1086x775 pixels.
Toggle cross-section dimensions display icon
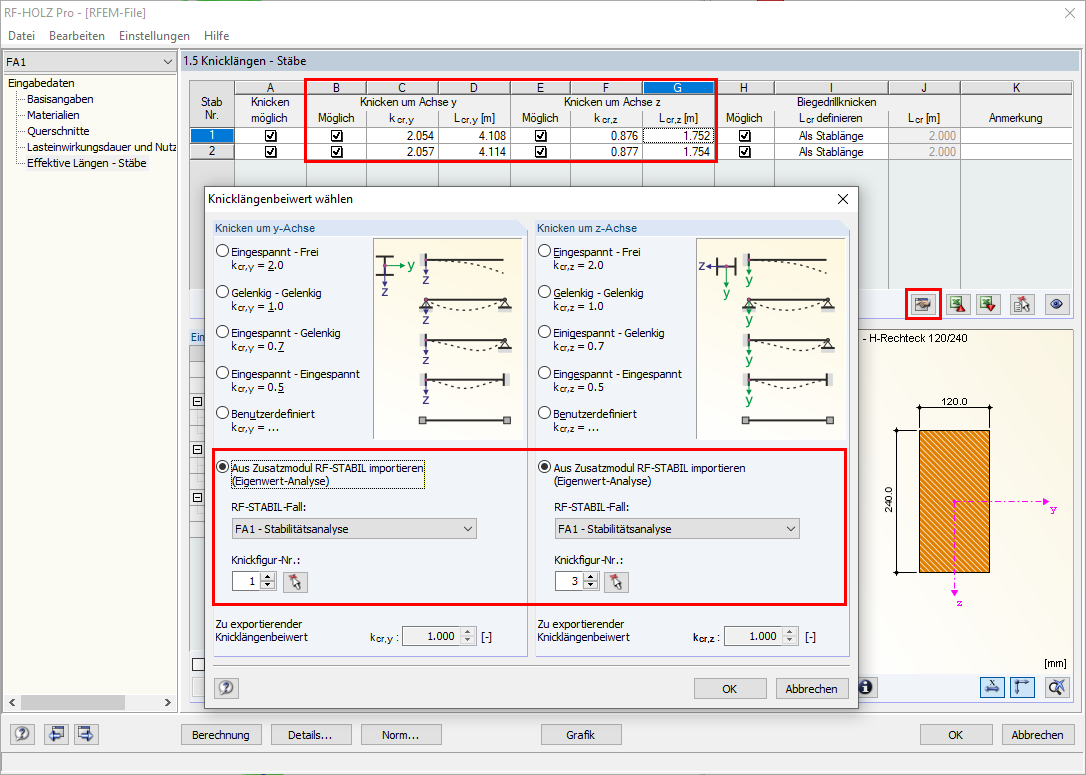click(992, 687)
